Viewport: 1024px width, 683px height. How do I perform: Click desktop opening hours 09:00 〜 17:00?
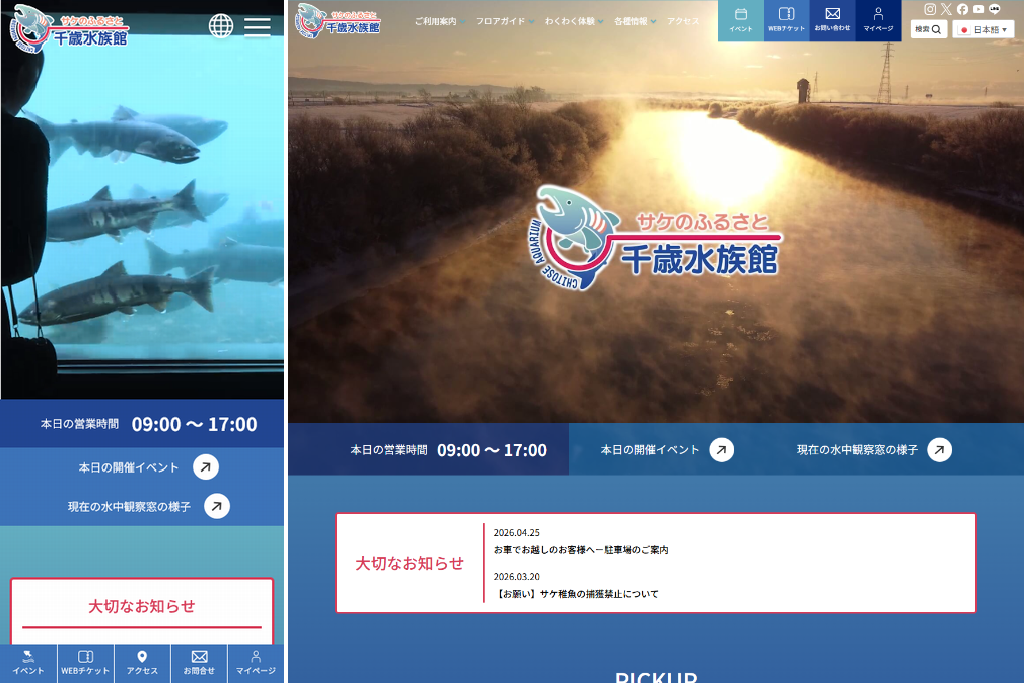[492, 450]
